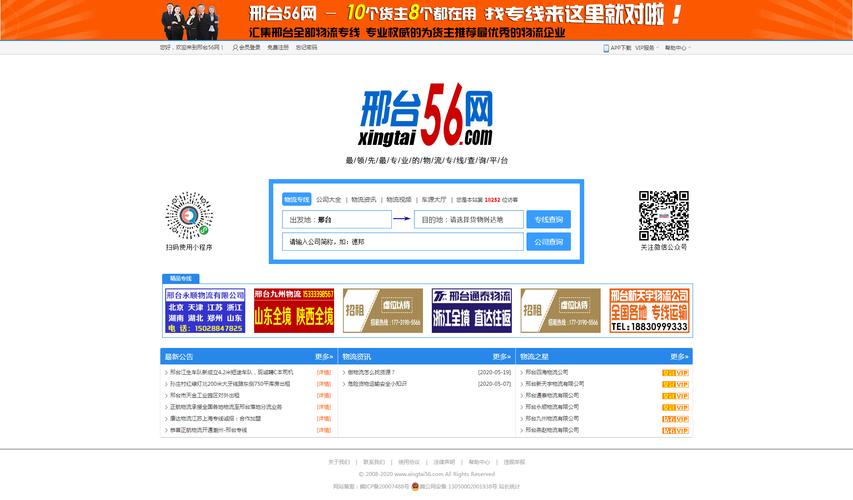The width and height of the screenshot is (853, 500).
Task: Click the 帮助中心 footer link
Action: tap(479, 462)
